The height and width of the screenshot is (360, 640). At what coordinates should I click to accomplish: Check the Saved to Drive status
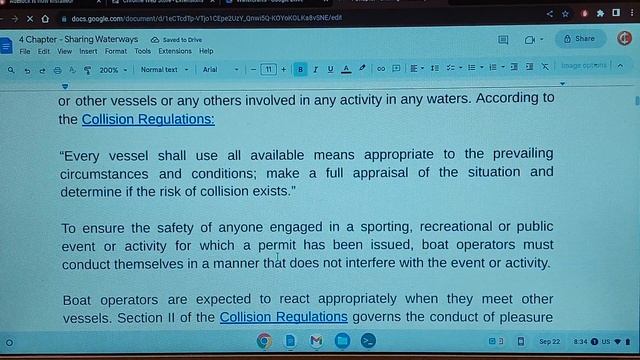tap(176, 40)
